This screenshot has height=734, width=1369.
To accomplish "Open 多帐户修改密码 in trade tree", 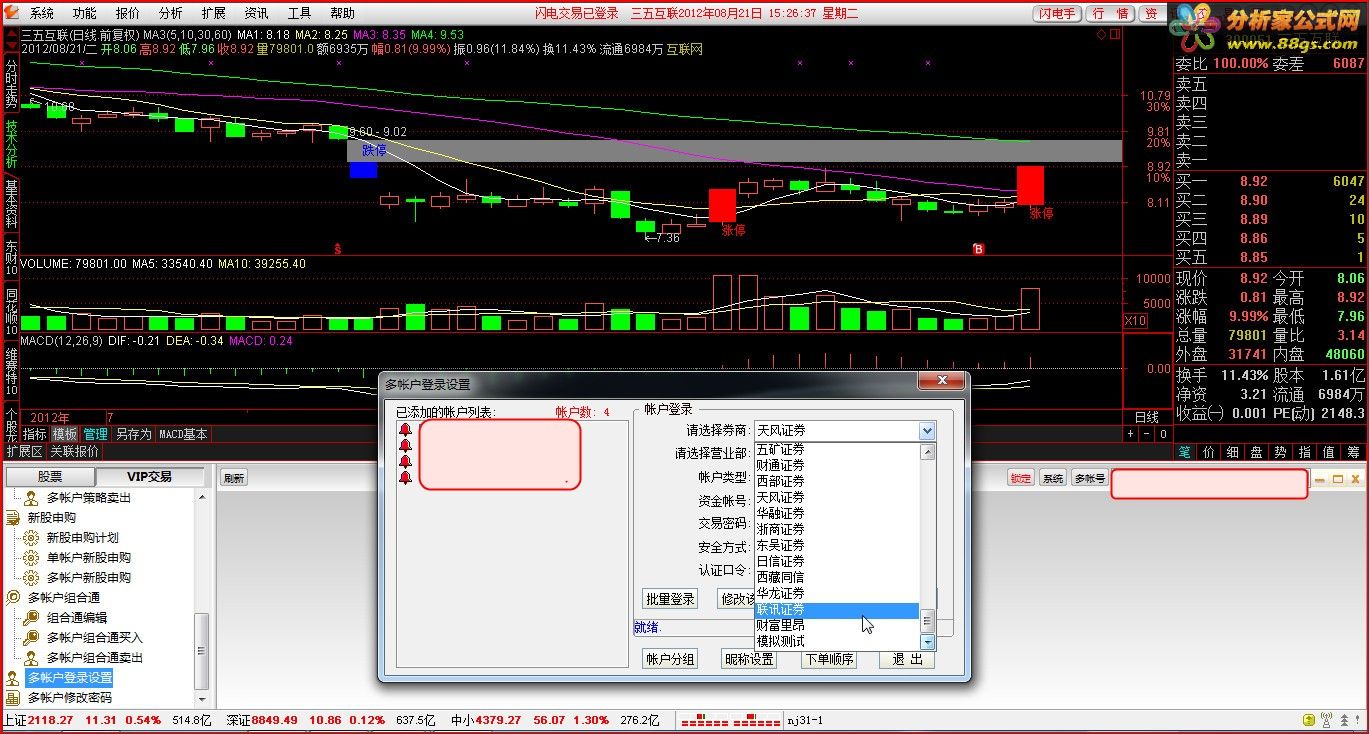I will click(70, 698).
